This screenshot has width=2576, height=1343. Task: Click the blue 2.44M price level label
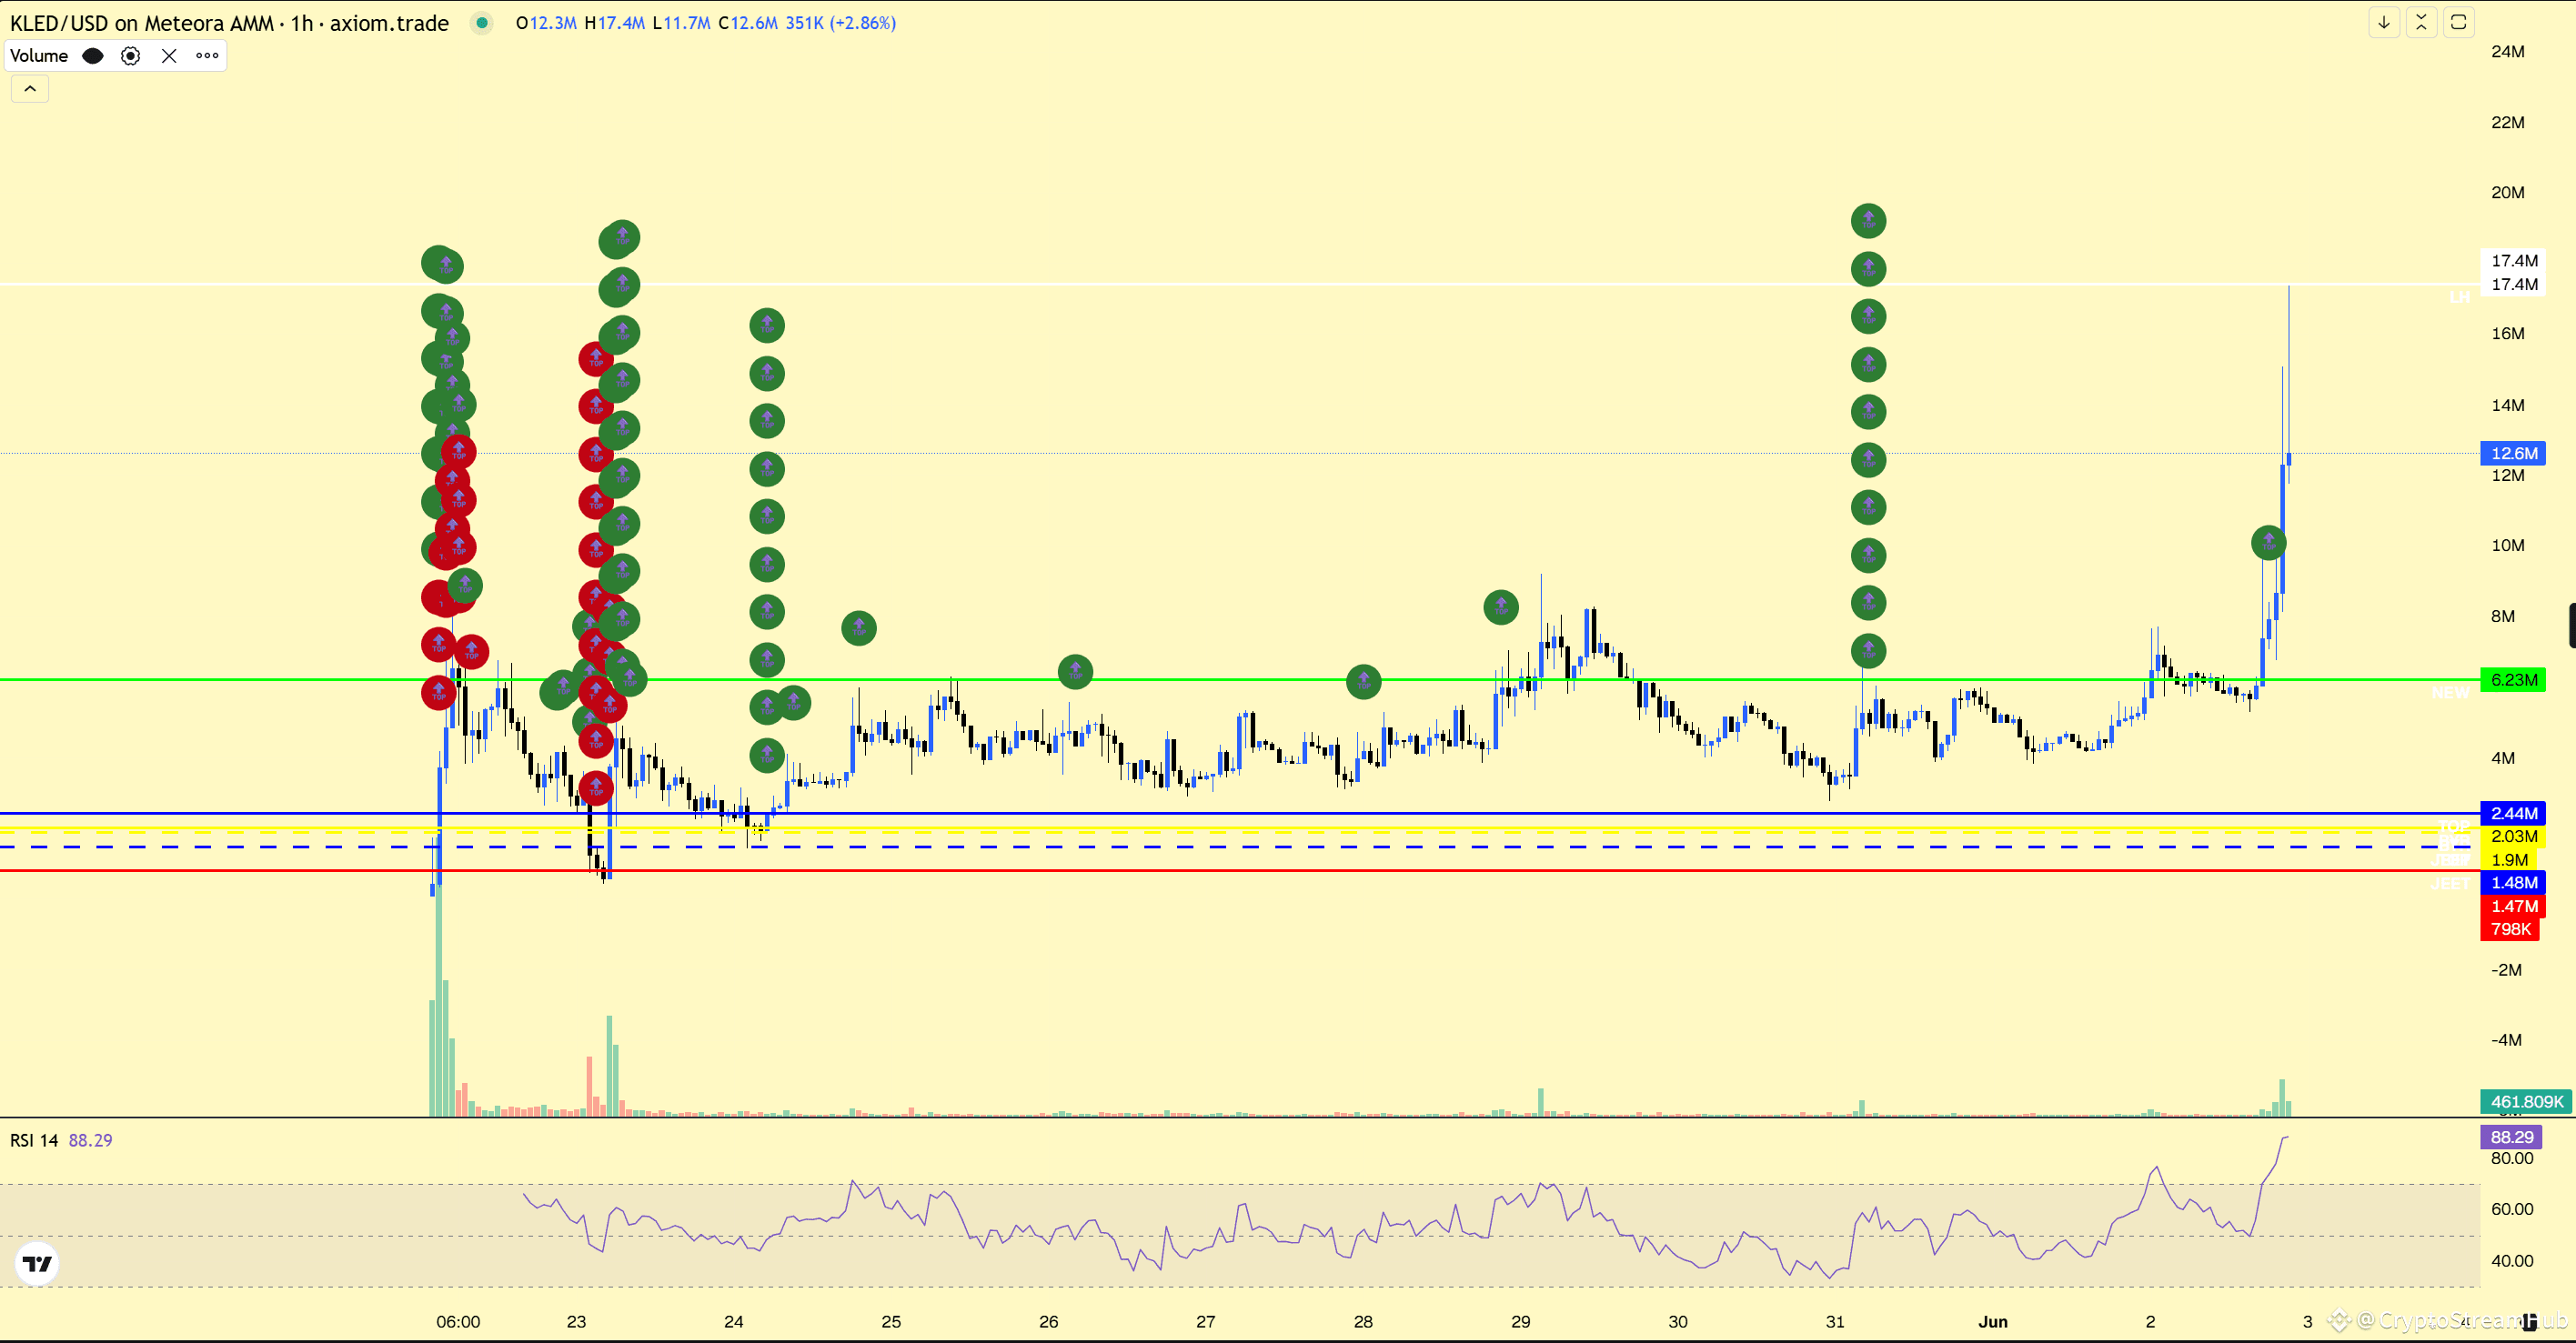click(2513, 813)
